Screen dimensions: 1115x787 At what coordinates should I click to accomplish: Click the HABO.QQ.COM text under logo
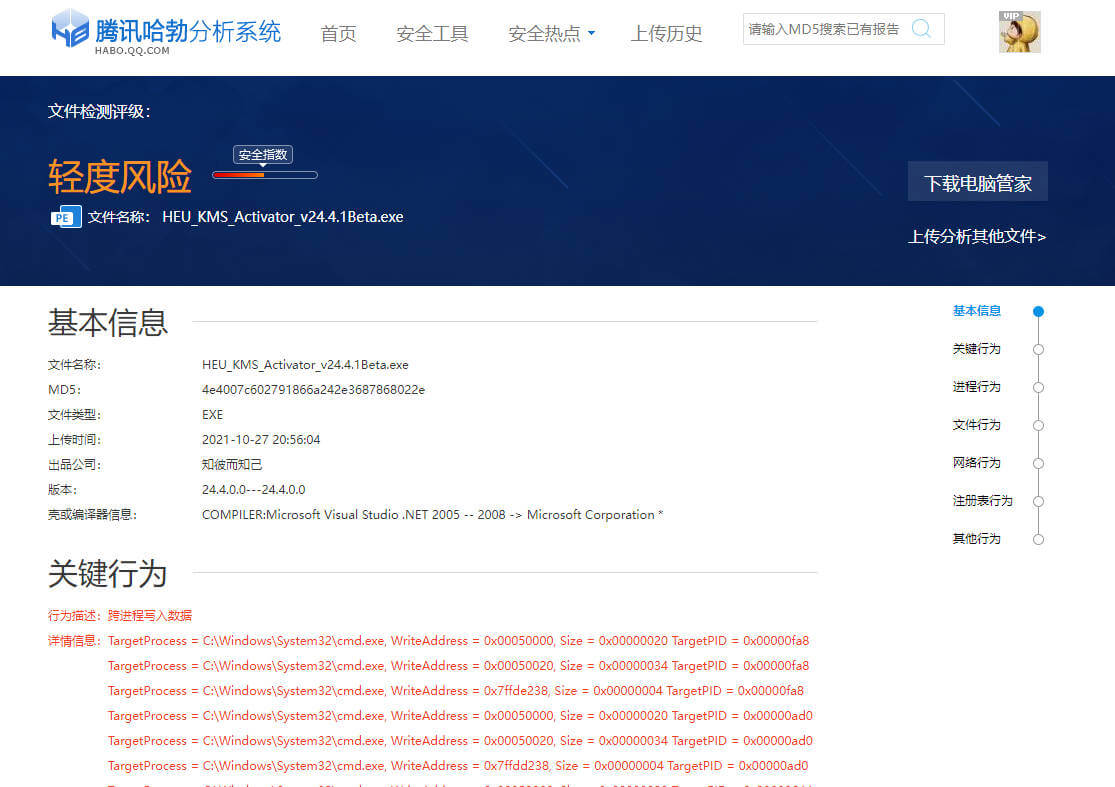tap(132, 51)
